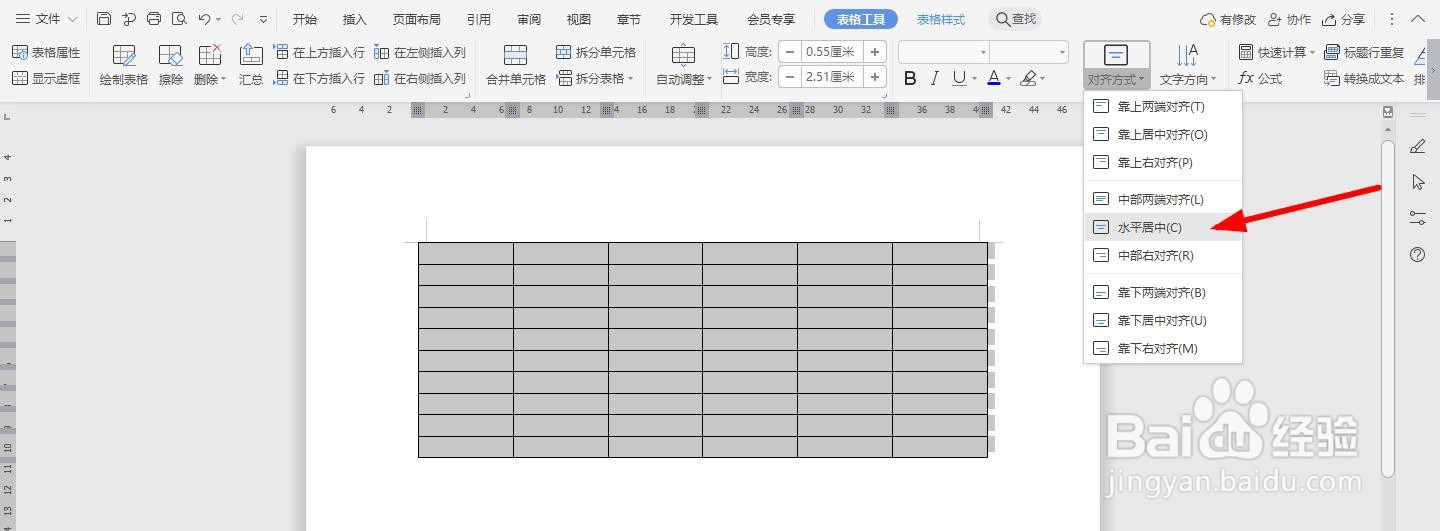Select the 绘制表格 draw table tool

[x=125, y=65]
